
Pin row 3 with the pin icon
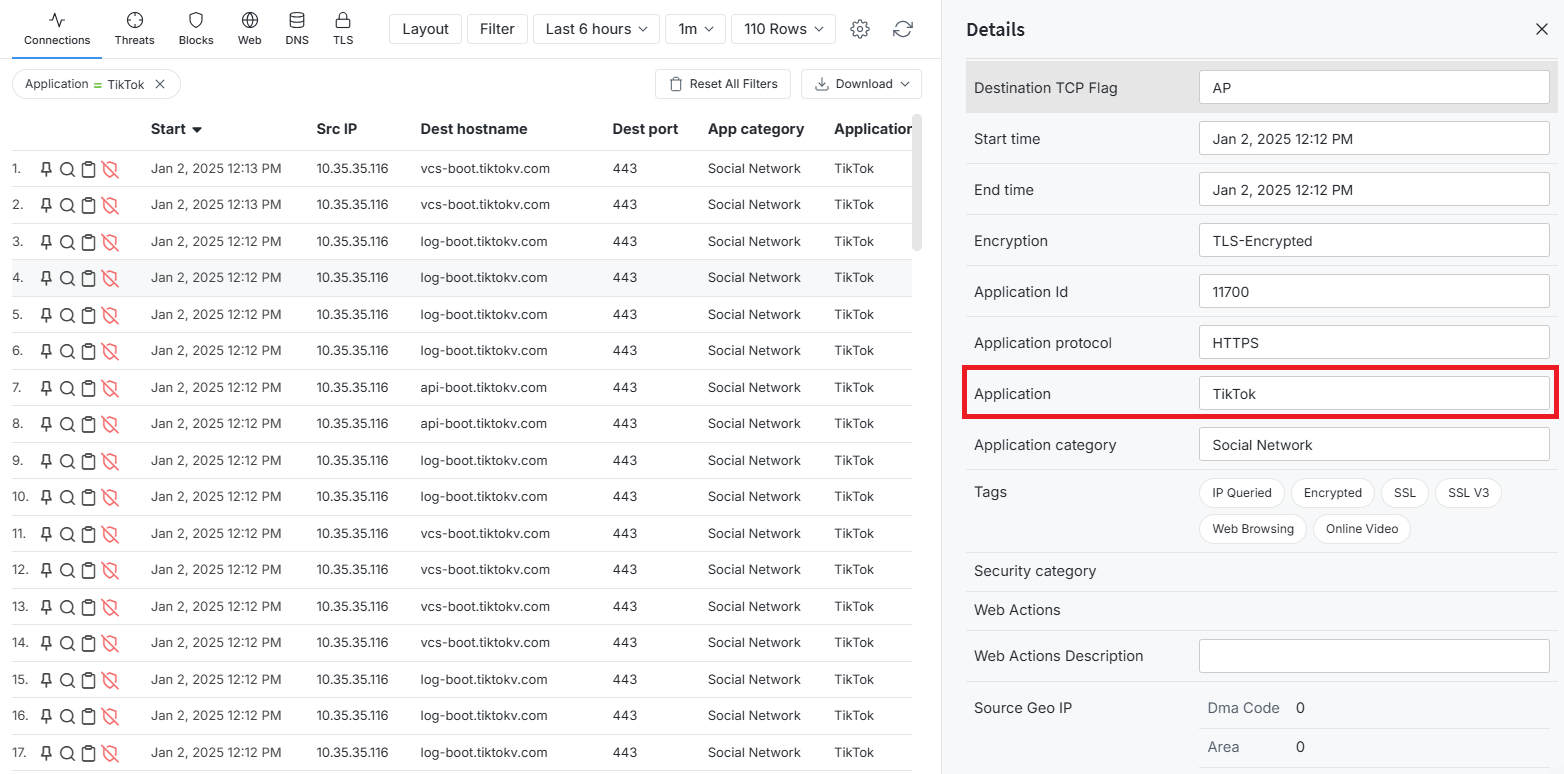coord(46,242)
